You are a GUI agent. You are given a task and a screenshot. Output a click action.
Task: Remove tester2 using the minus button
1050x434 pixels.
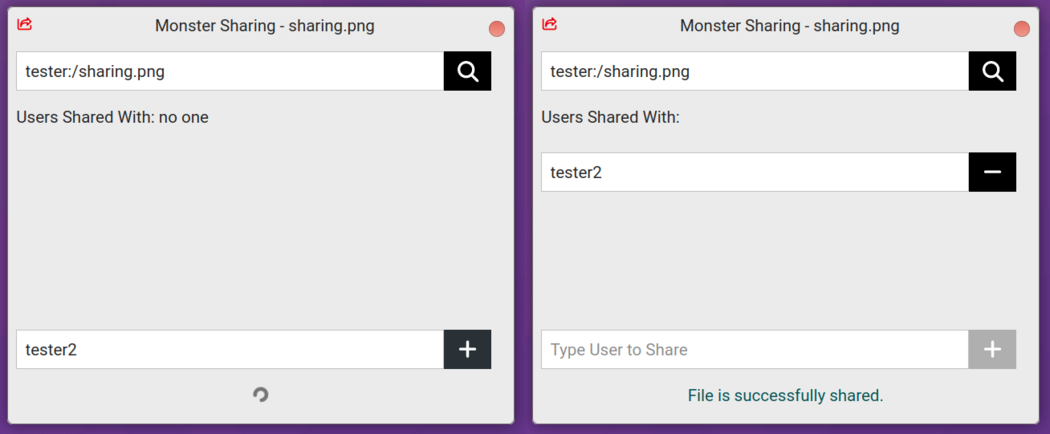click(992, 172)
